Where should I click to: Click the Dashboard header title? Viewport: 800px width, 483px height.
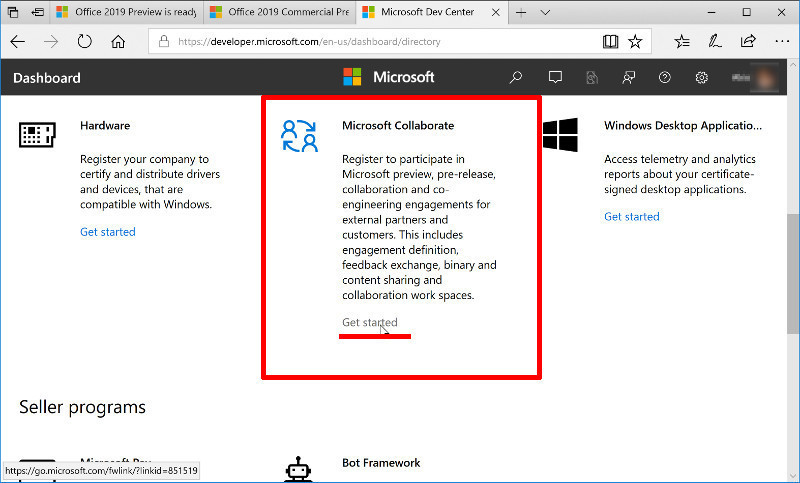[46, 78]
